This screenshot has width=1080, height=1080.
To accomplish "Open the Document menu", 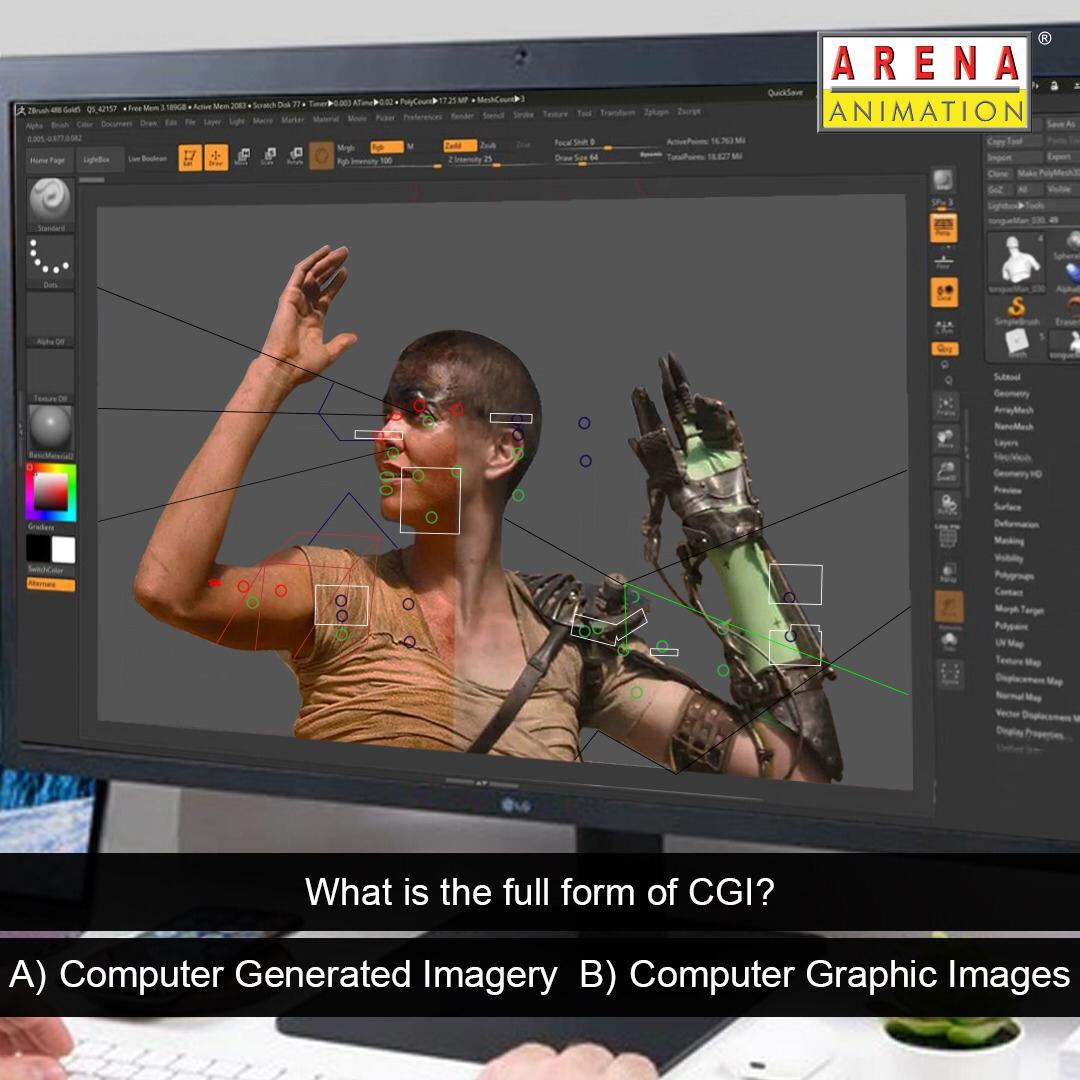I will pos(116,124).
